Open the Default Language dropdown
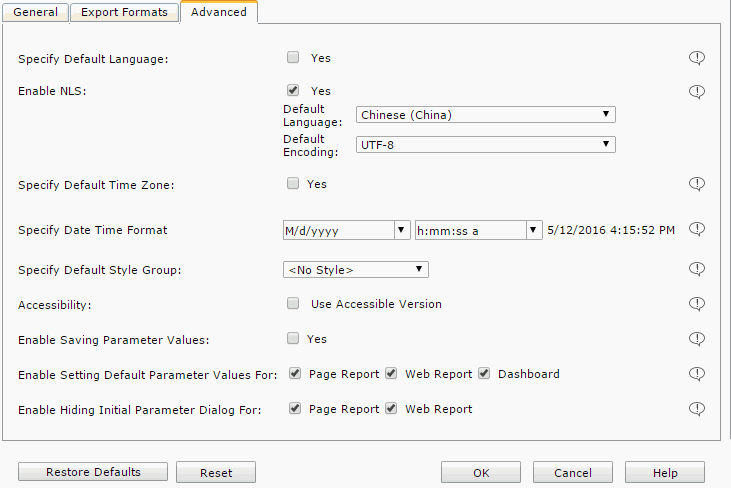 485,115
